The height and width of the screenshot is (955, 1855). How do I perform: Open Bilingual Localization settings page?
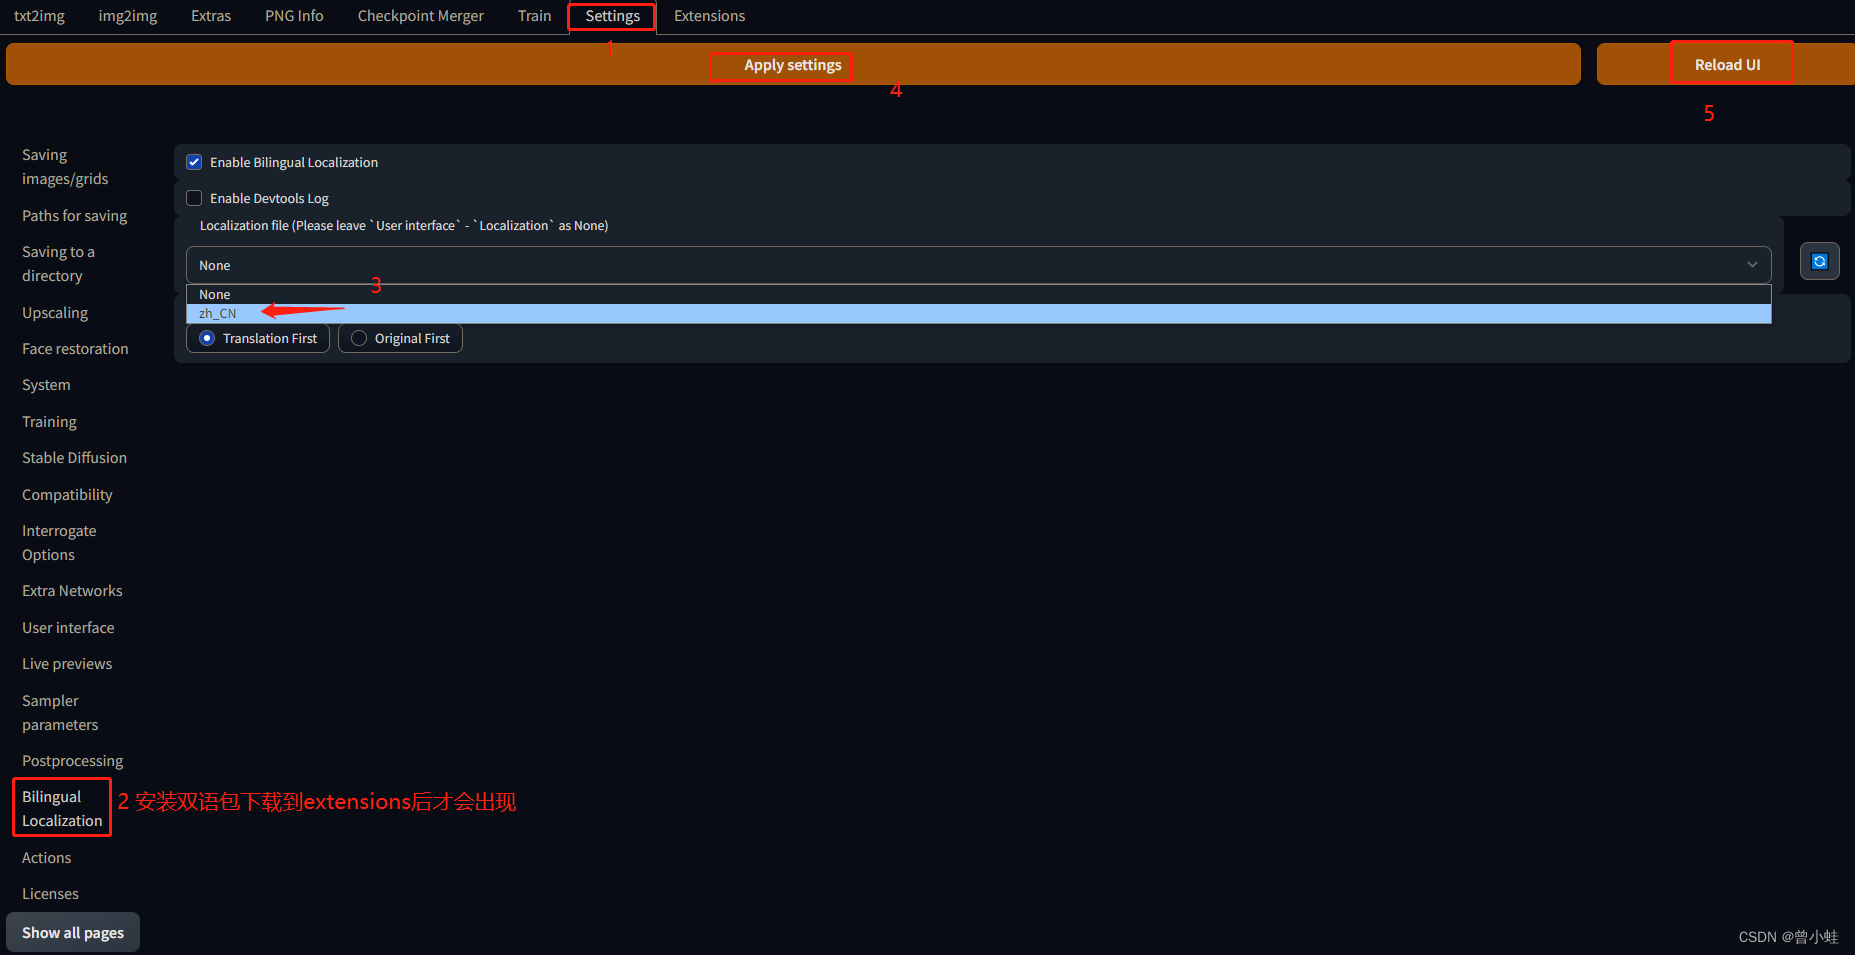point(62,809)
